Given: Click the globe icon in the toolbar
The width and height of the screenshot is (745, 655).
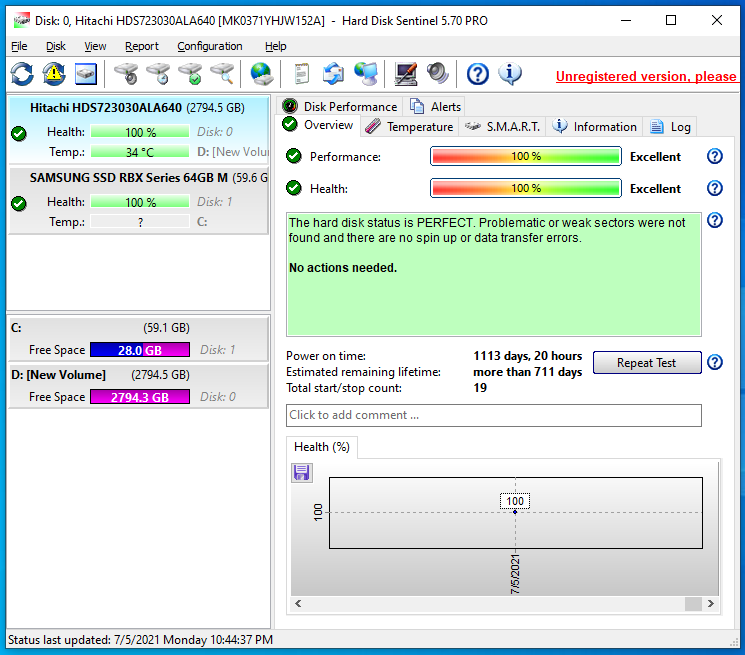Looking at the screenshot, I should (x=262, y=73).
